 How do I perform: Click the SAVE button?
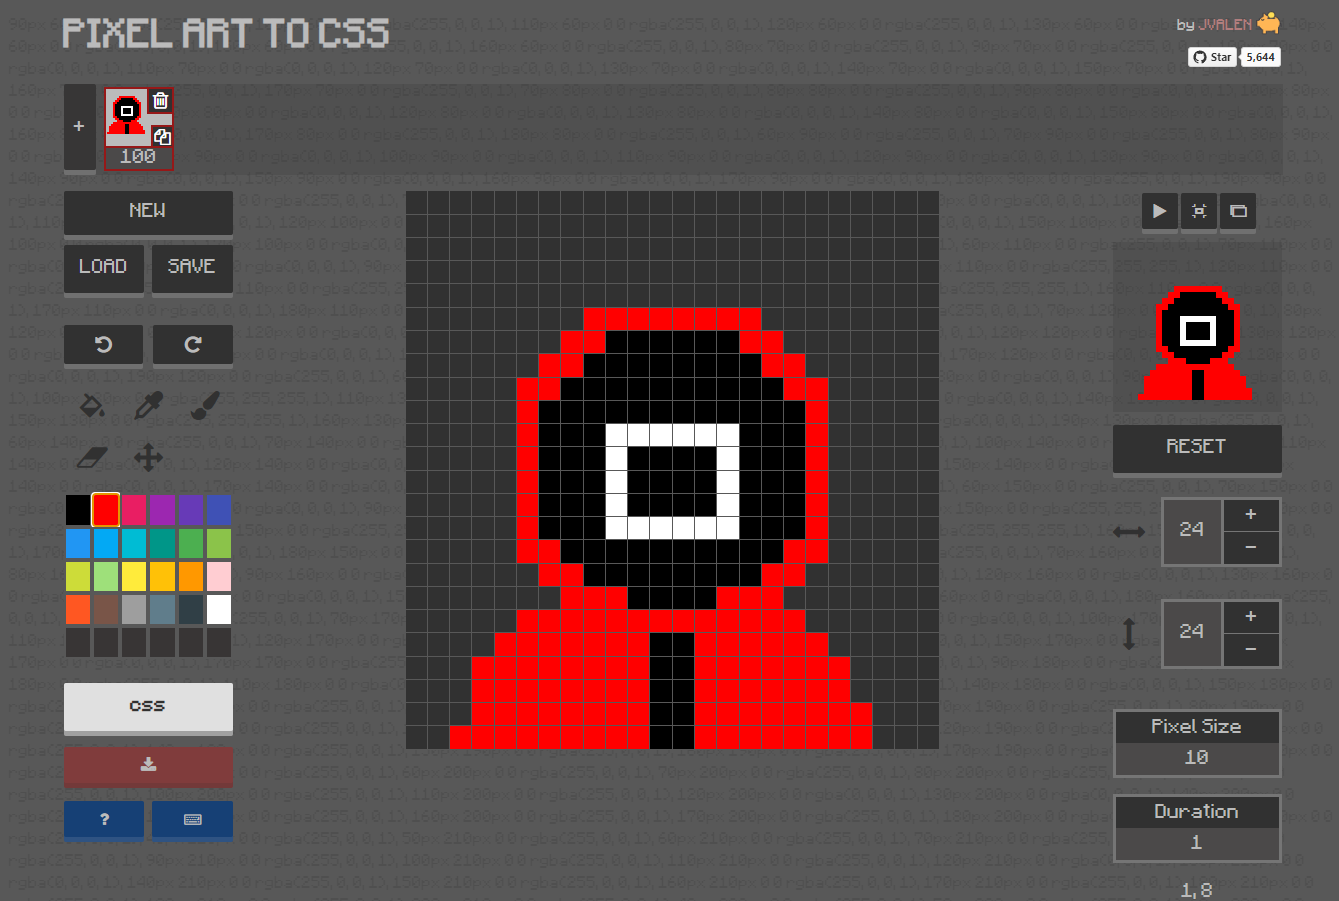pos(192,267)
